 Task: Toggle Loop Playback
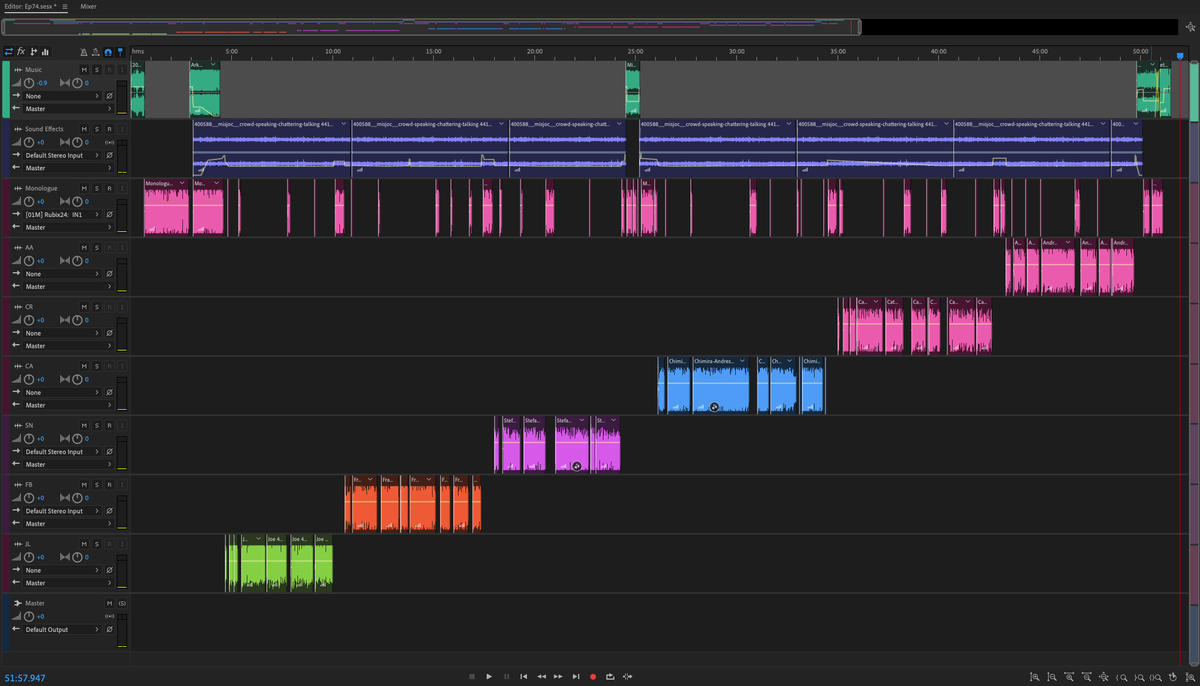tap(610, 677)
